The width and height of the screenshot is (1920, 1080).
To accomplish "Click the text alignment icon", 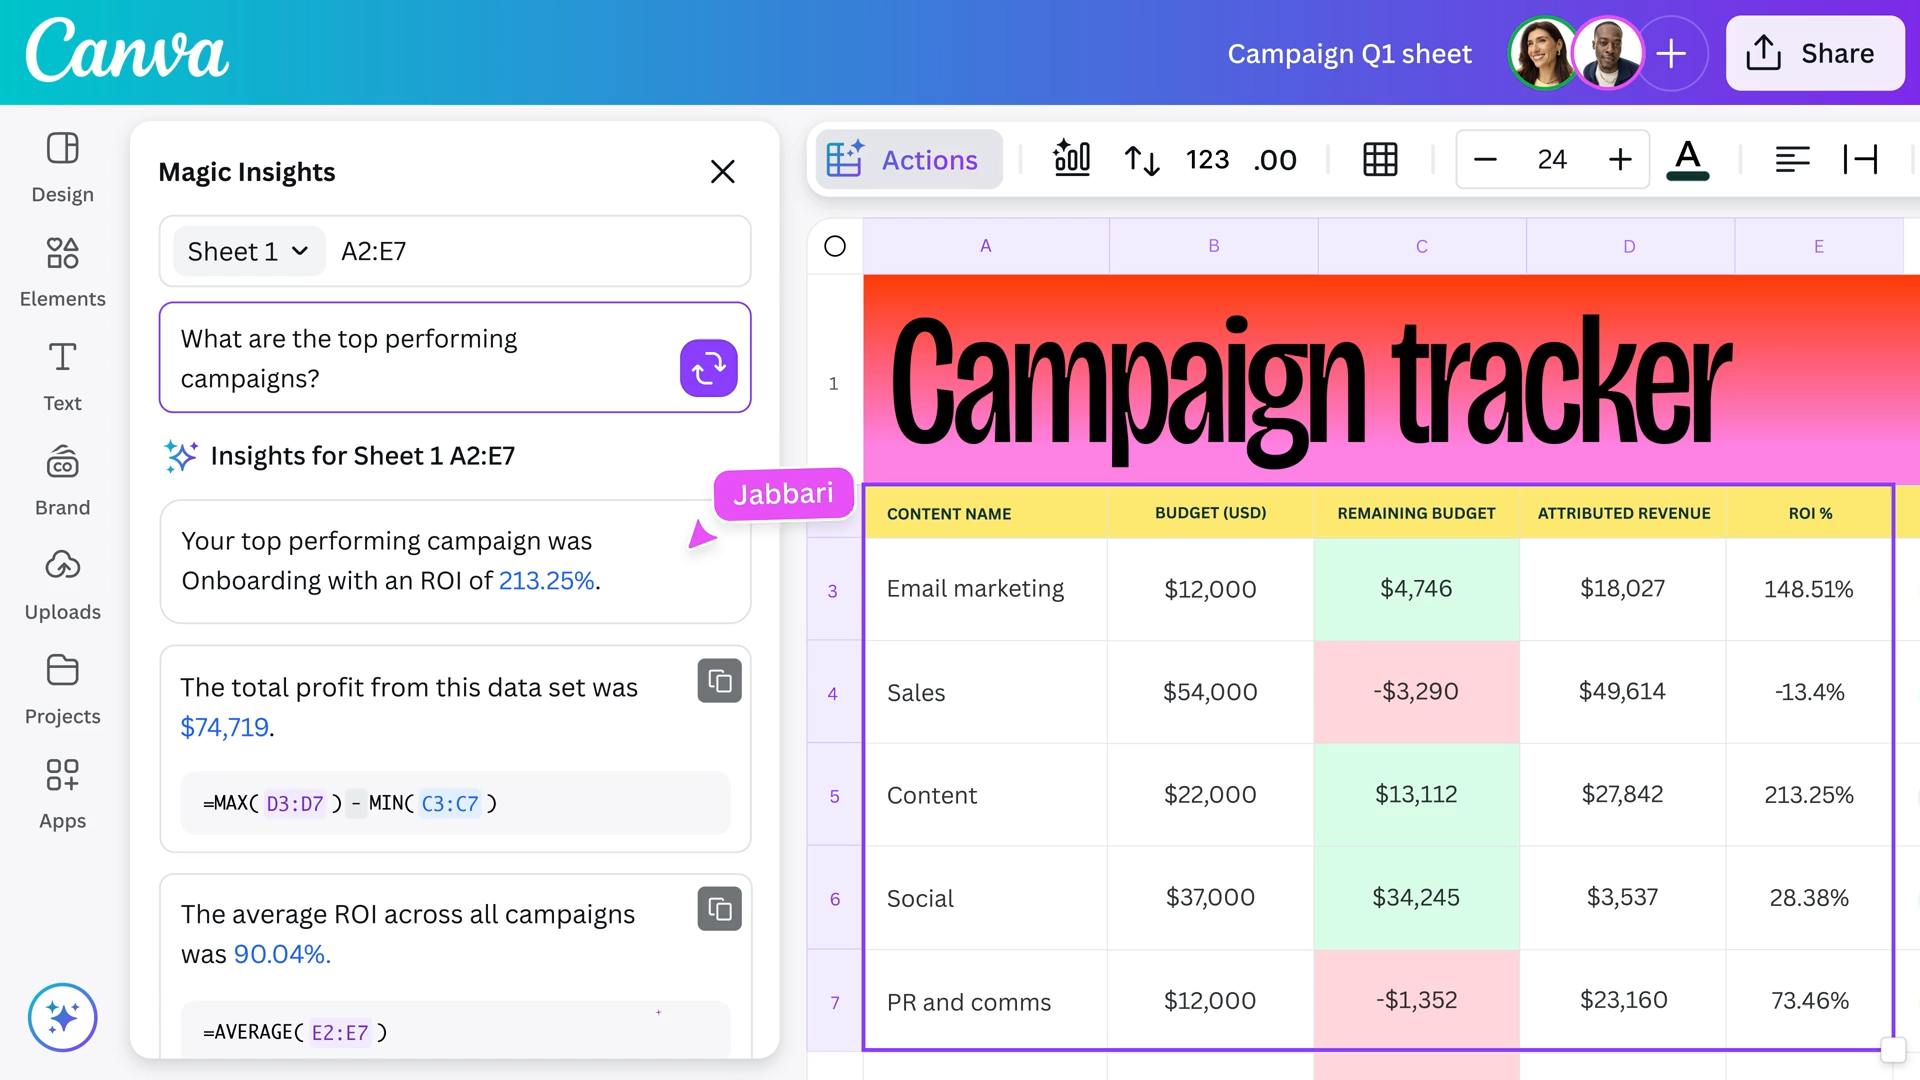I will tap(1792, 159).
